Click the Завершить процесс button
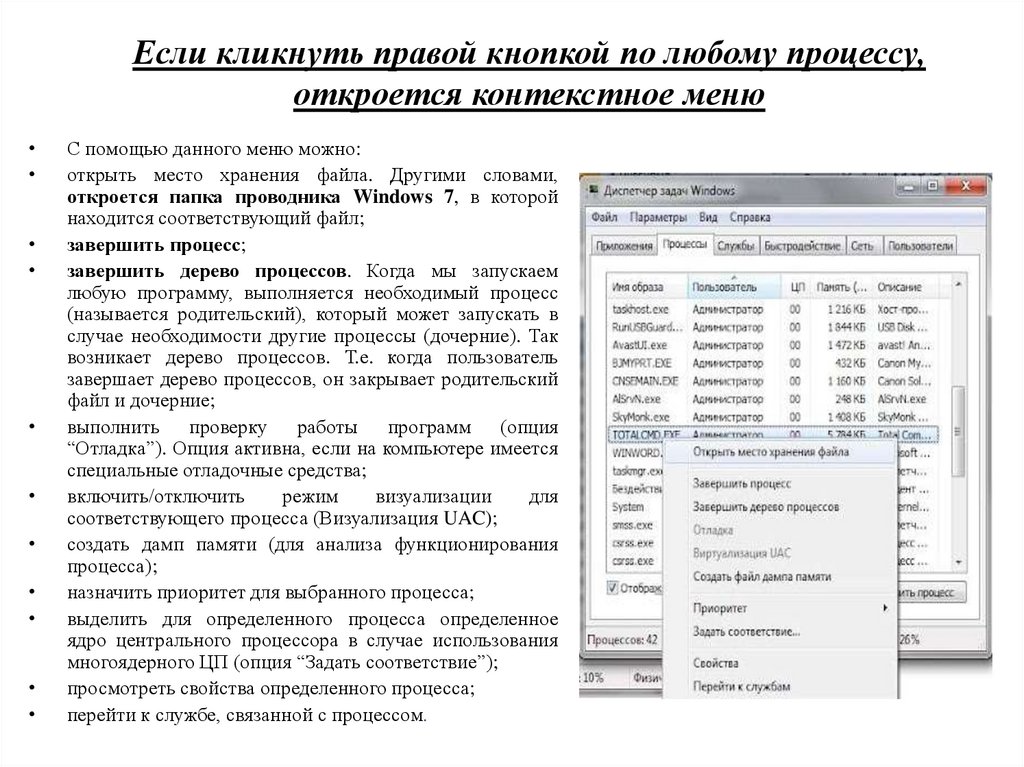The height and width of the screenshot is (767, 1024). tap(931, 593)
